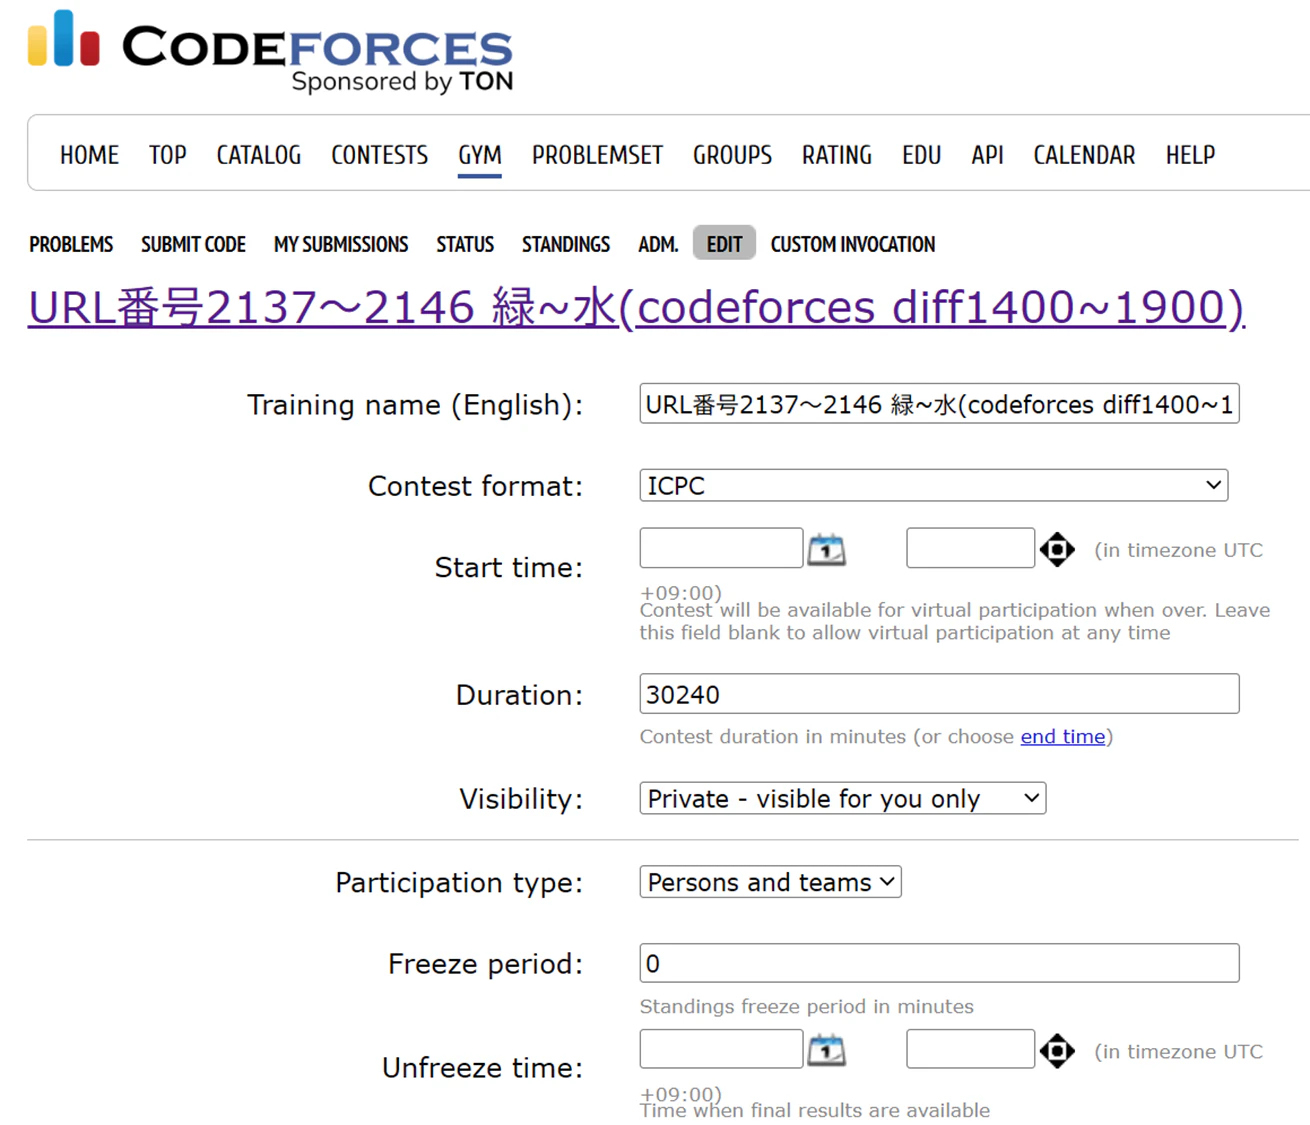This screenshot has height=1125, width=1310.
Task: Click the Start time clock field
Action: point(971,548)
